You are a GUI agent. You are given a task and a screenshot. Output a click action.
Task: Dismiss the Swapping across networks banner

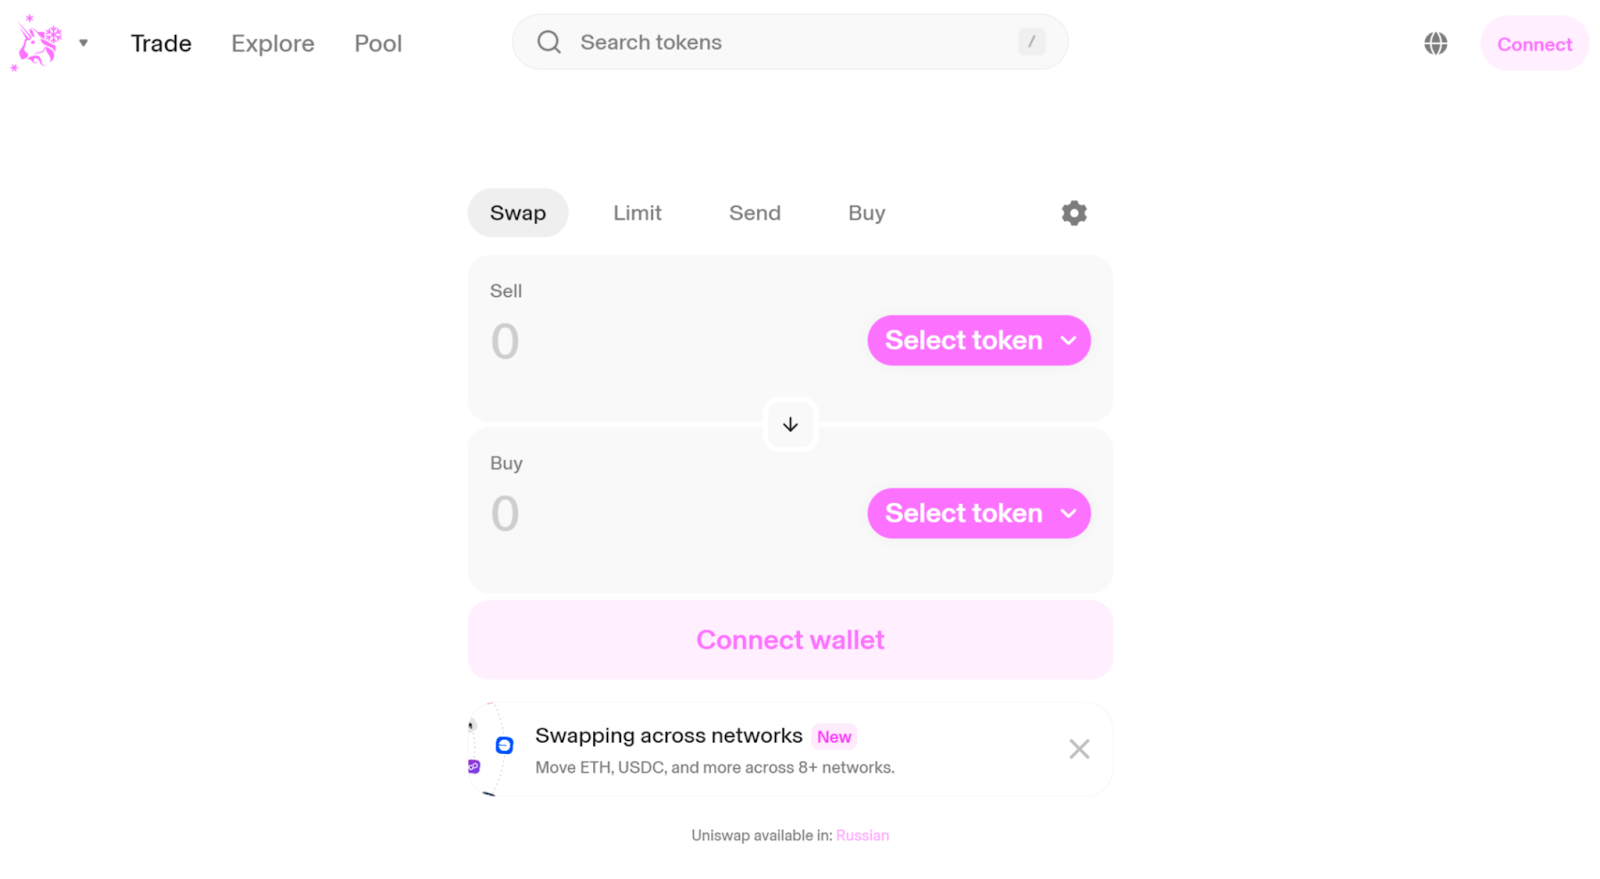point(1079,749)
